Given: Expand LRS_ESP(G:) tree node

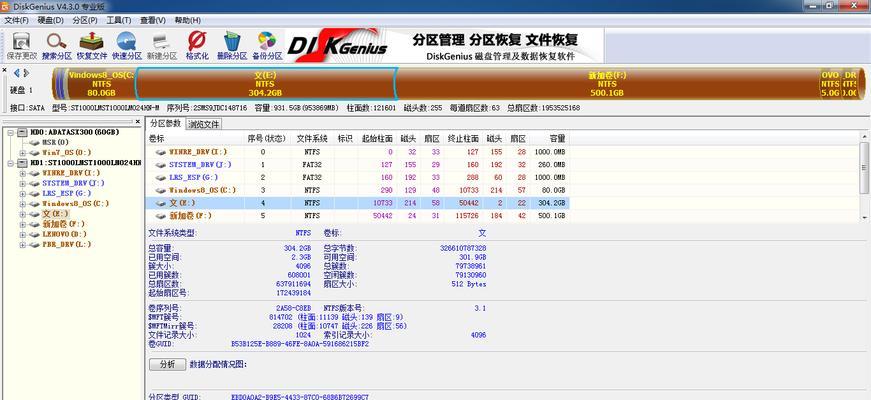Looking at the screenshot, I should pos(23,193).
